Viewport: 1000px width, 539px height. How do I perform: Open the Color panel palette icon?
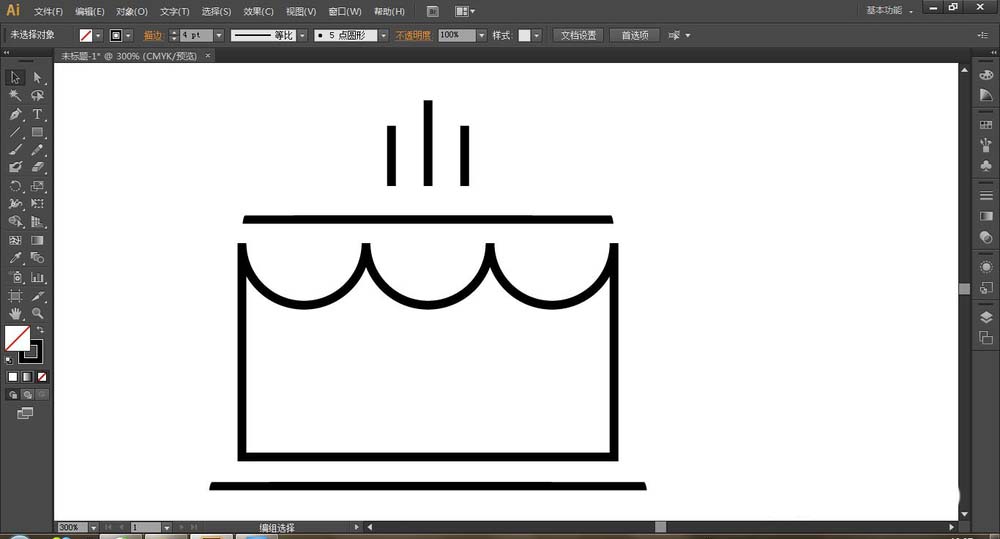(986, 76)
